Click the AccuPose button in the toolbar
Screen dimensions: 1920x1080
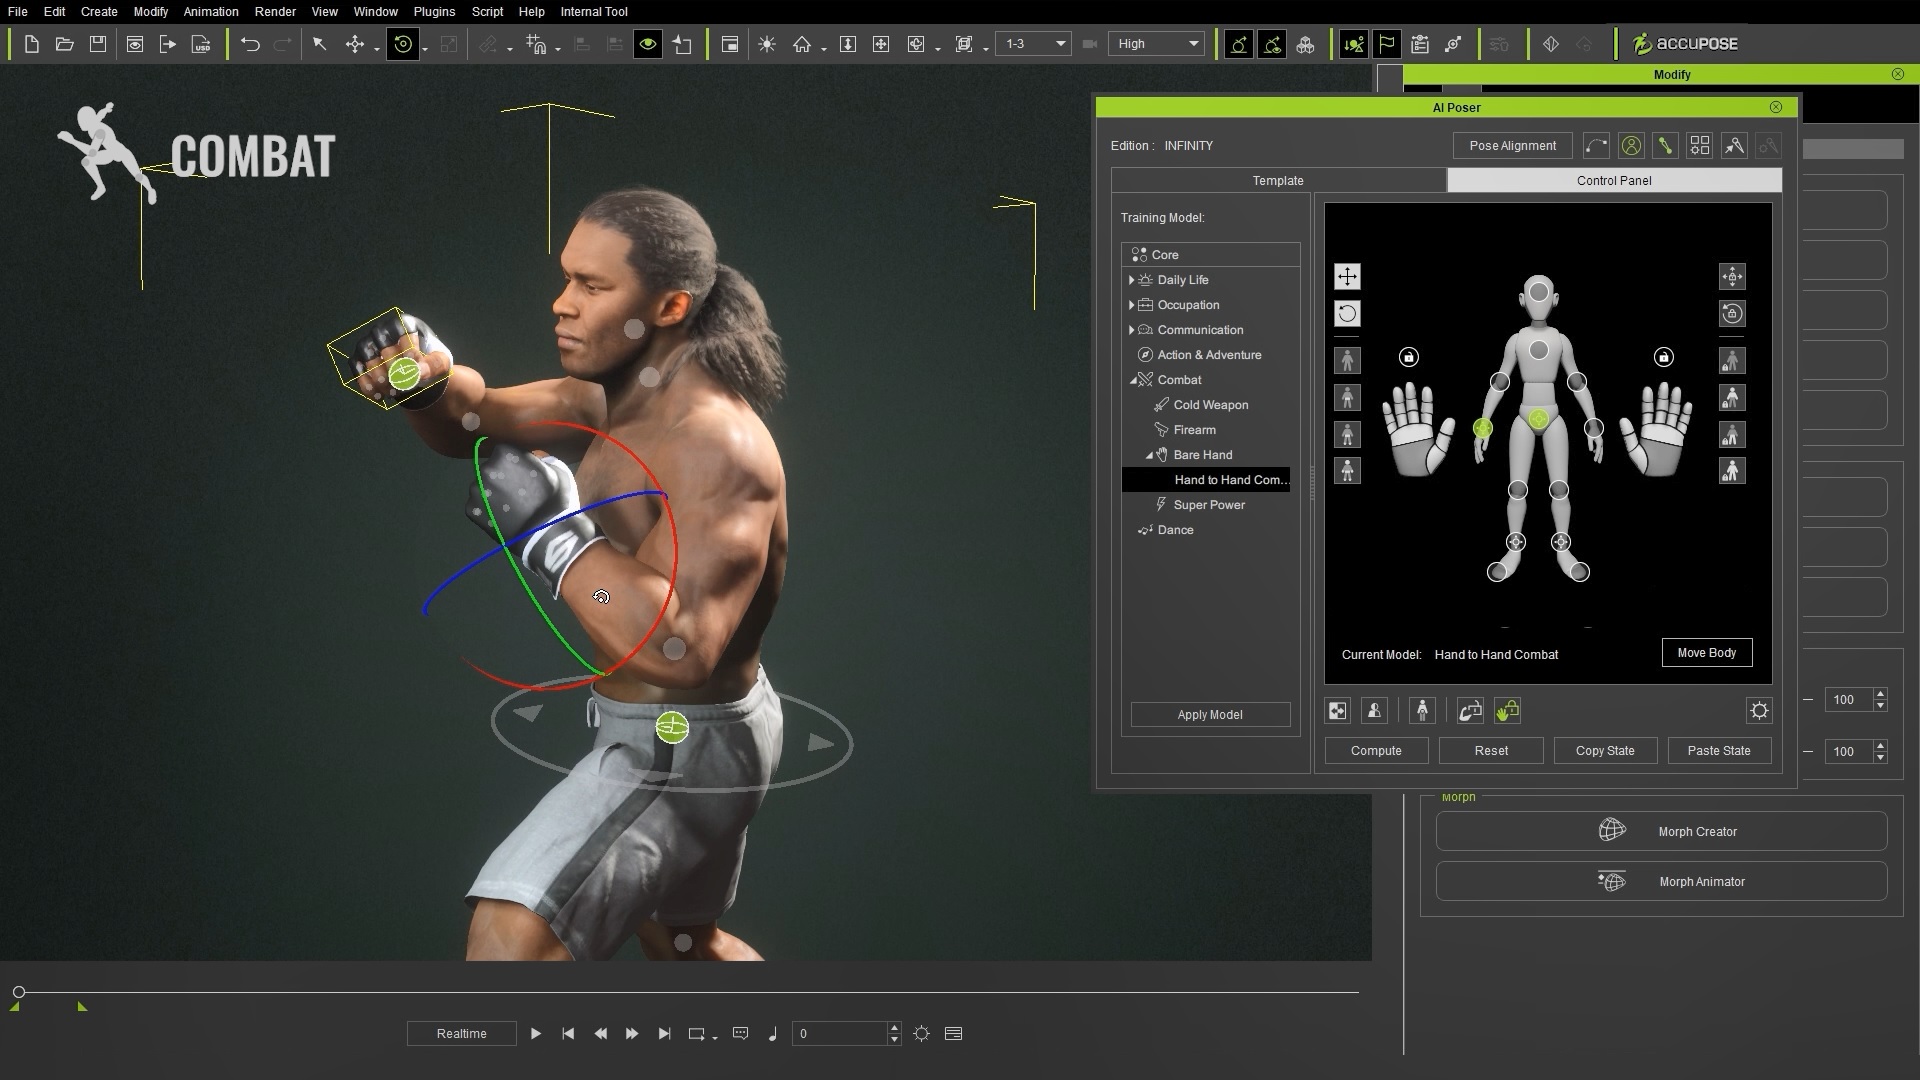click(x=1686, y=44)
